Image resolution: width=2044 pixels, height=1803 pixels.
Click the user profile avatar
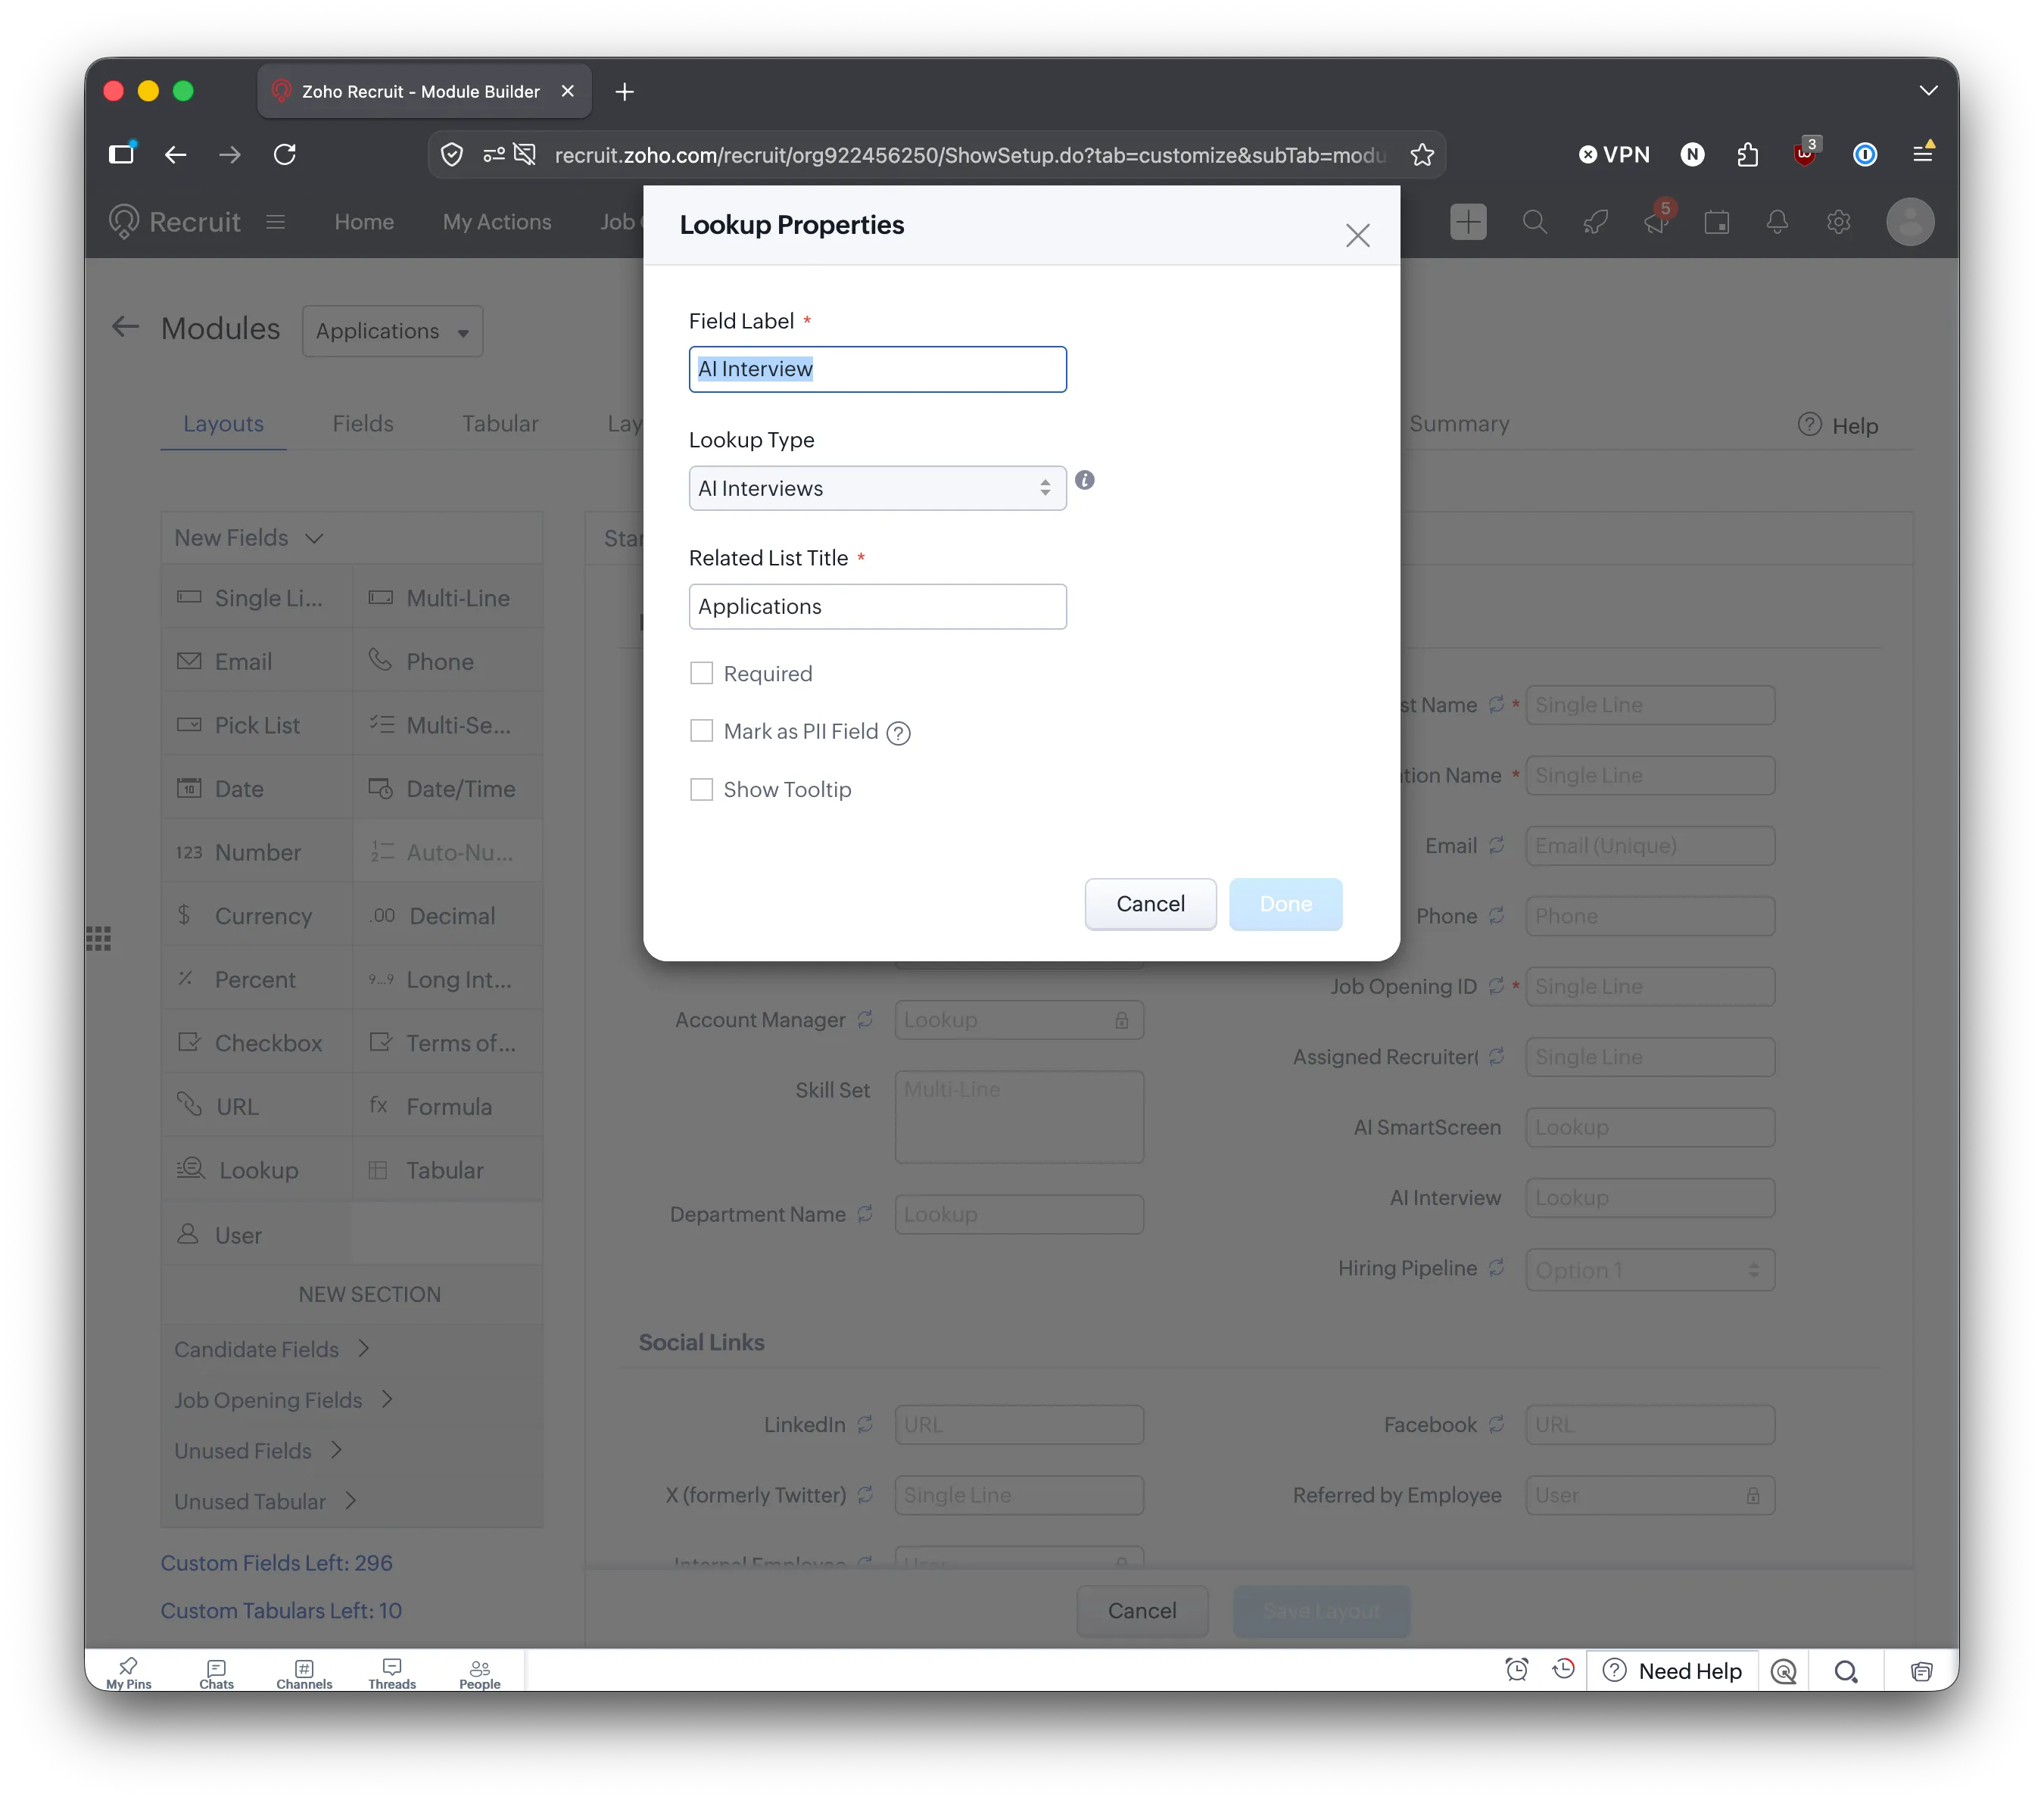(1909, 222)
